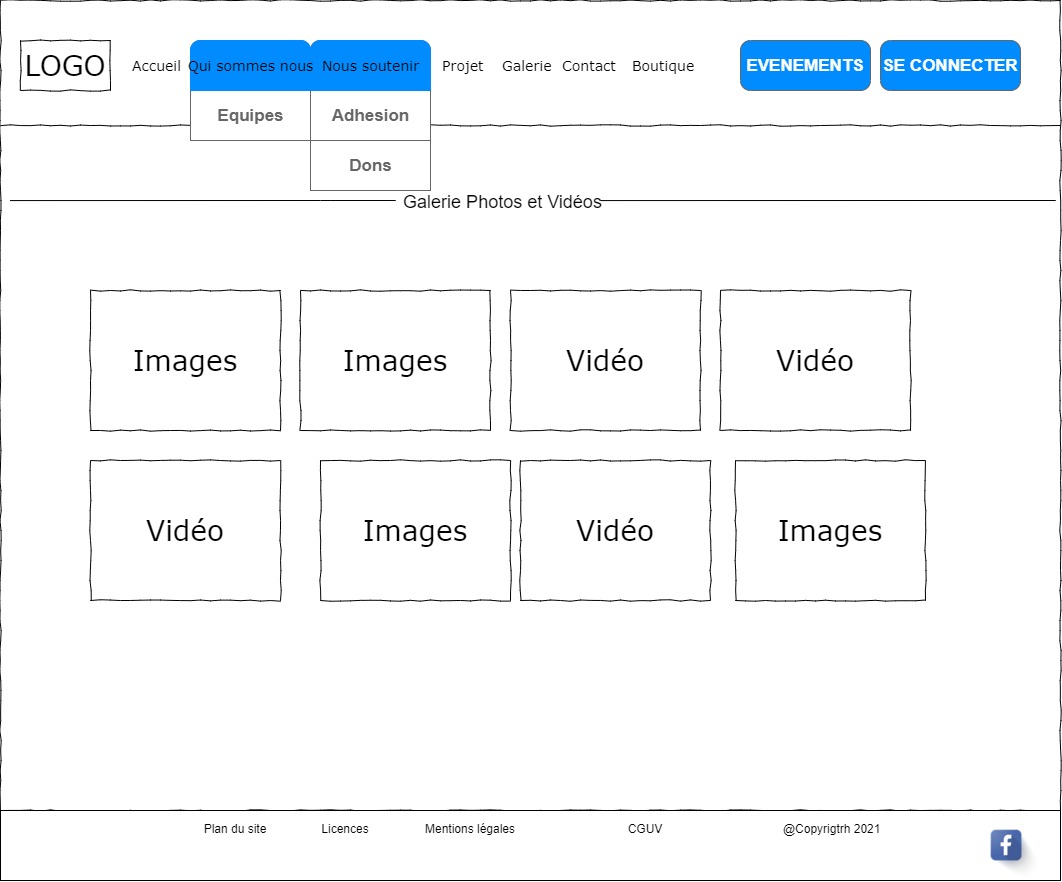1062x882 pixels.
Task: Expand the Nous soutenir menu
Action: tap(370, 66)
